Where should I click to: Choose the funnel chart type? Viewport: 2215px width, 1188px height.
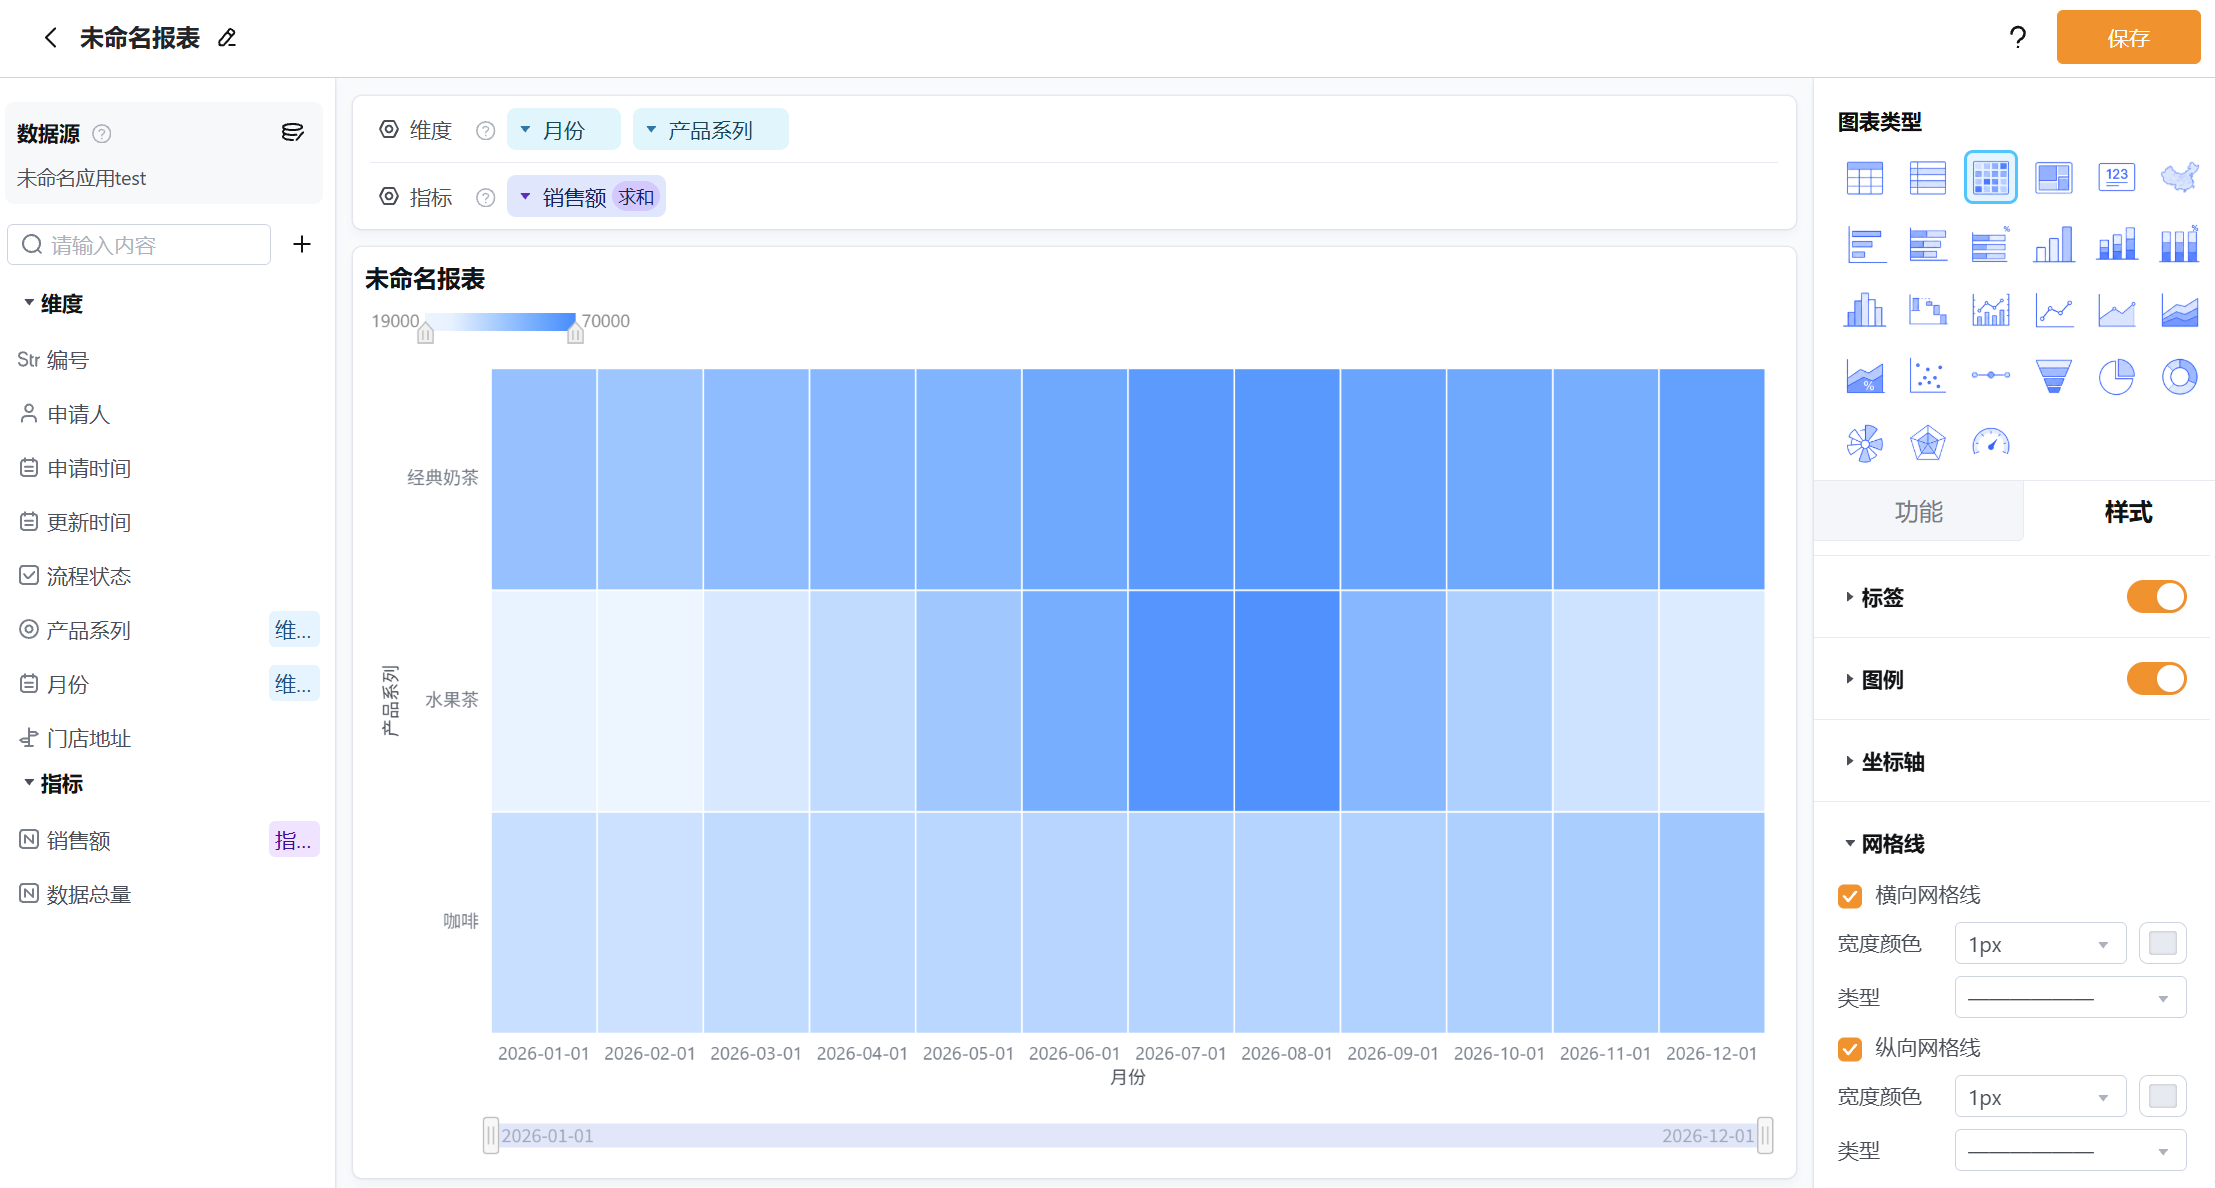(2053, 377)
